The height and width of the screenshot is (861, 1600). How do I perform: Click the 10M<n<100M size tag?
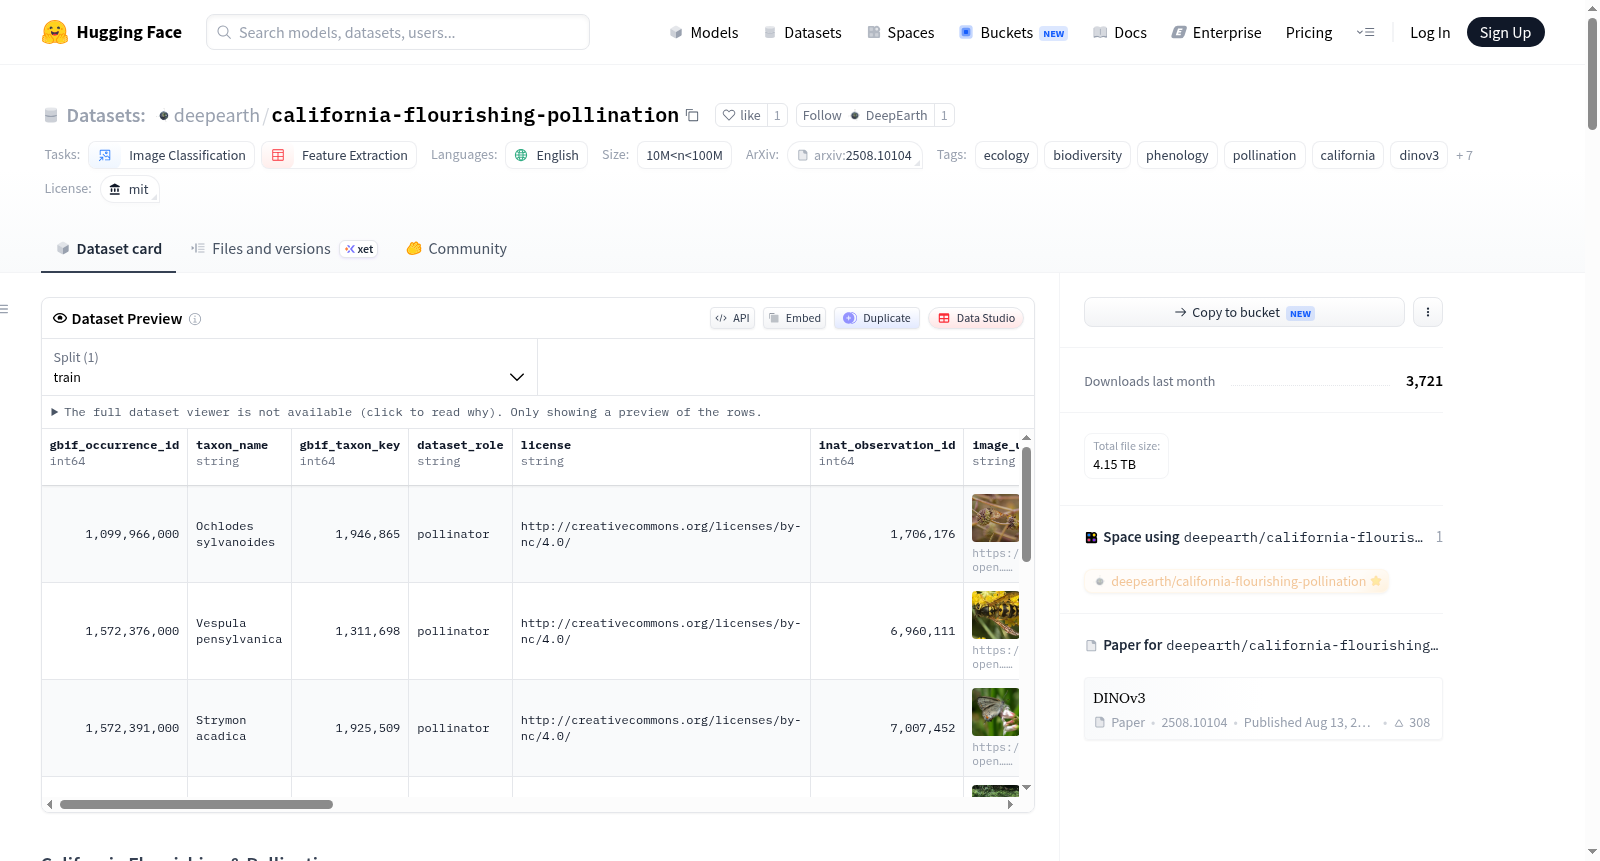(684, 155)
